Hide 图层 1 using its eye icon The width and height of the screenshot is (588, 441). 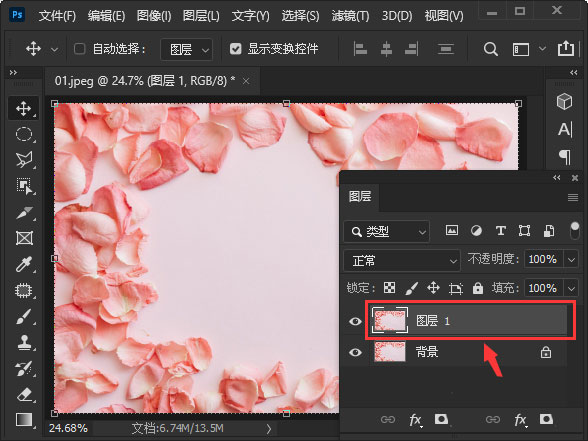point(355,321)
